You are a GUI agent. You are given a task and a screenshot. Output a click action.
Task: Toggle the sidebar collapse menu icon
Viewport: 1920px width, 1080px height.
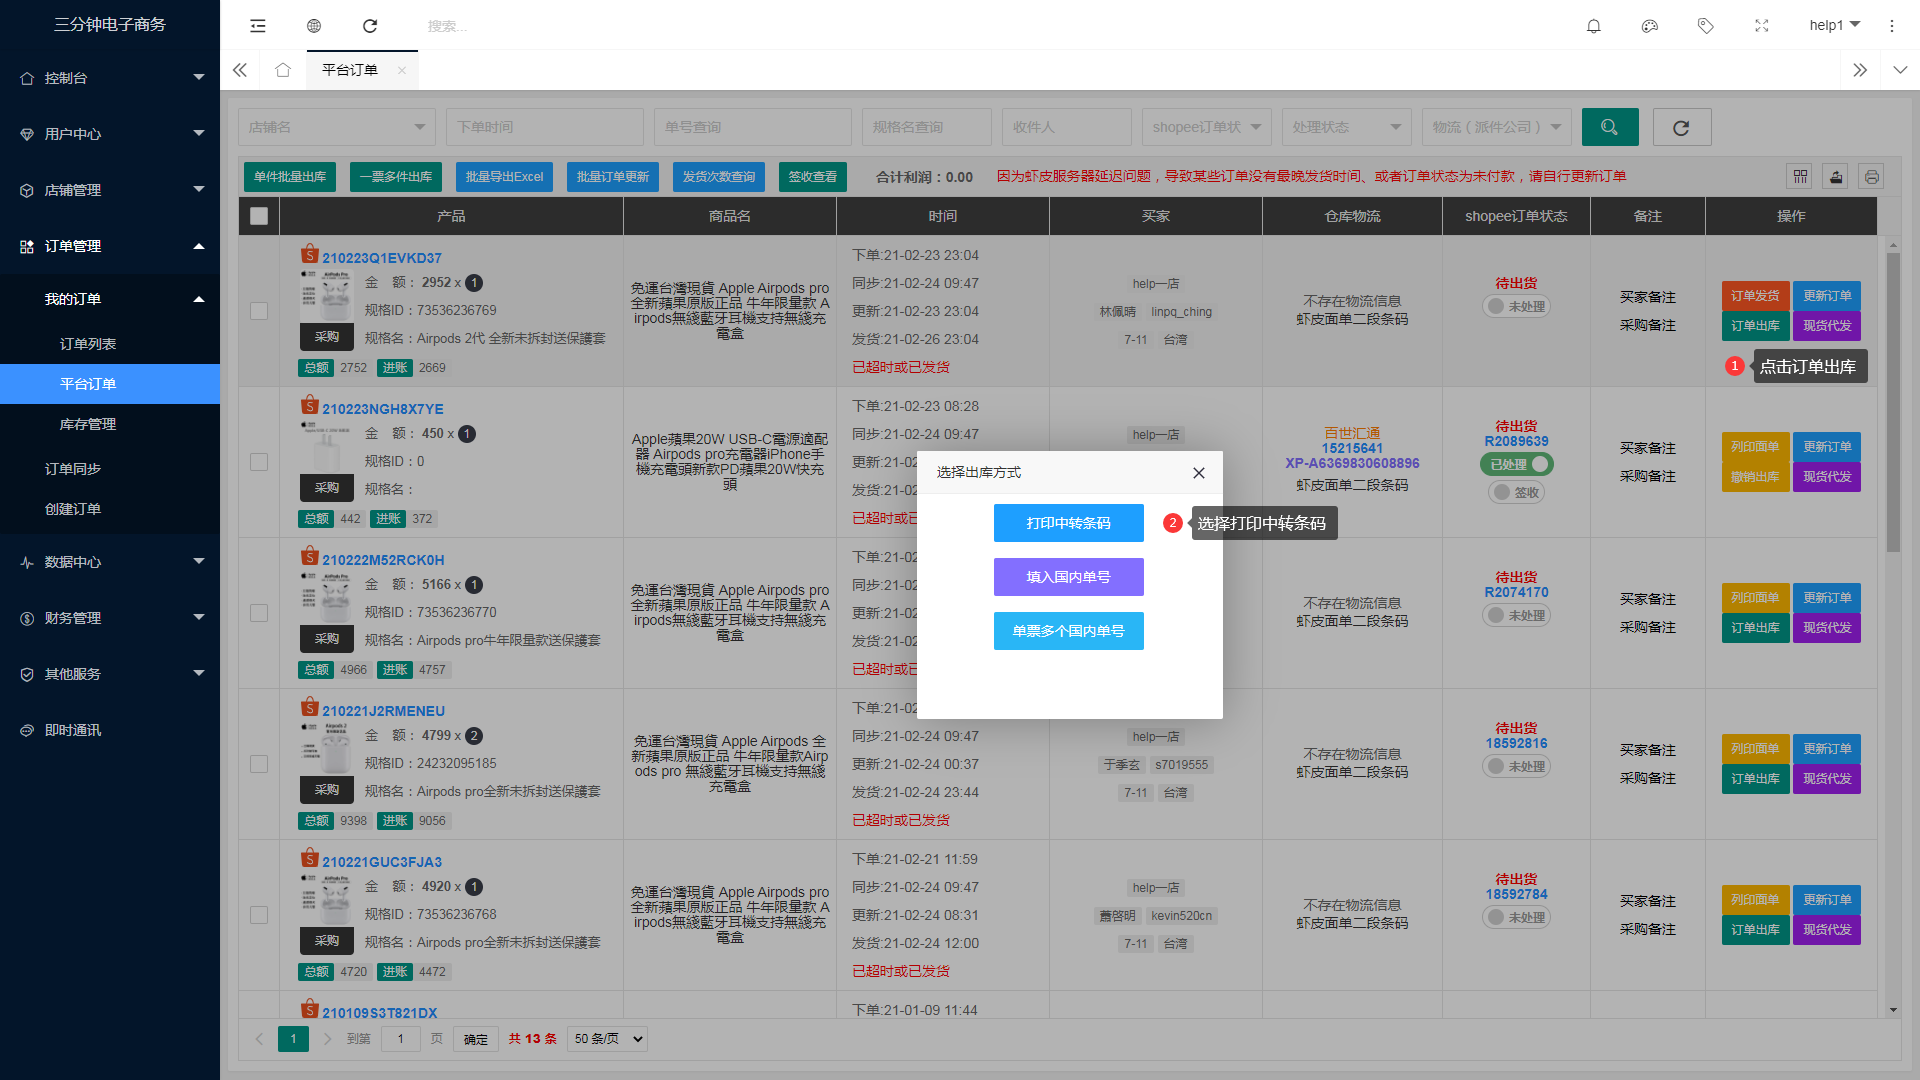258,26
